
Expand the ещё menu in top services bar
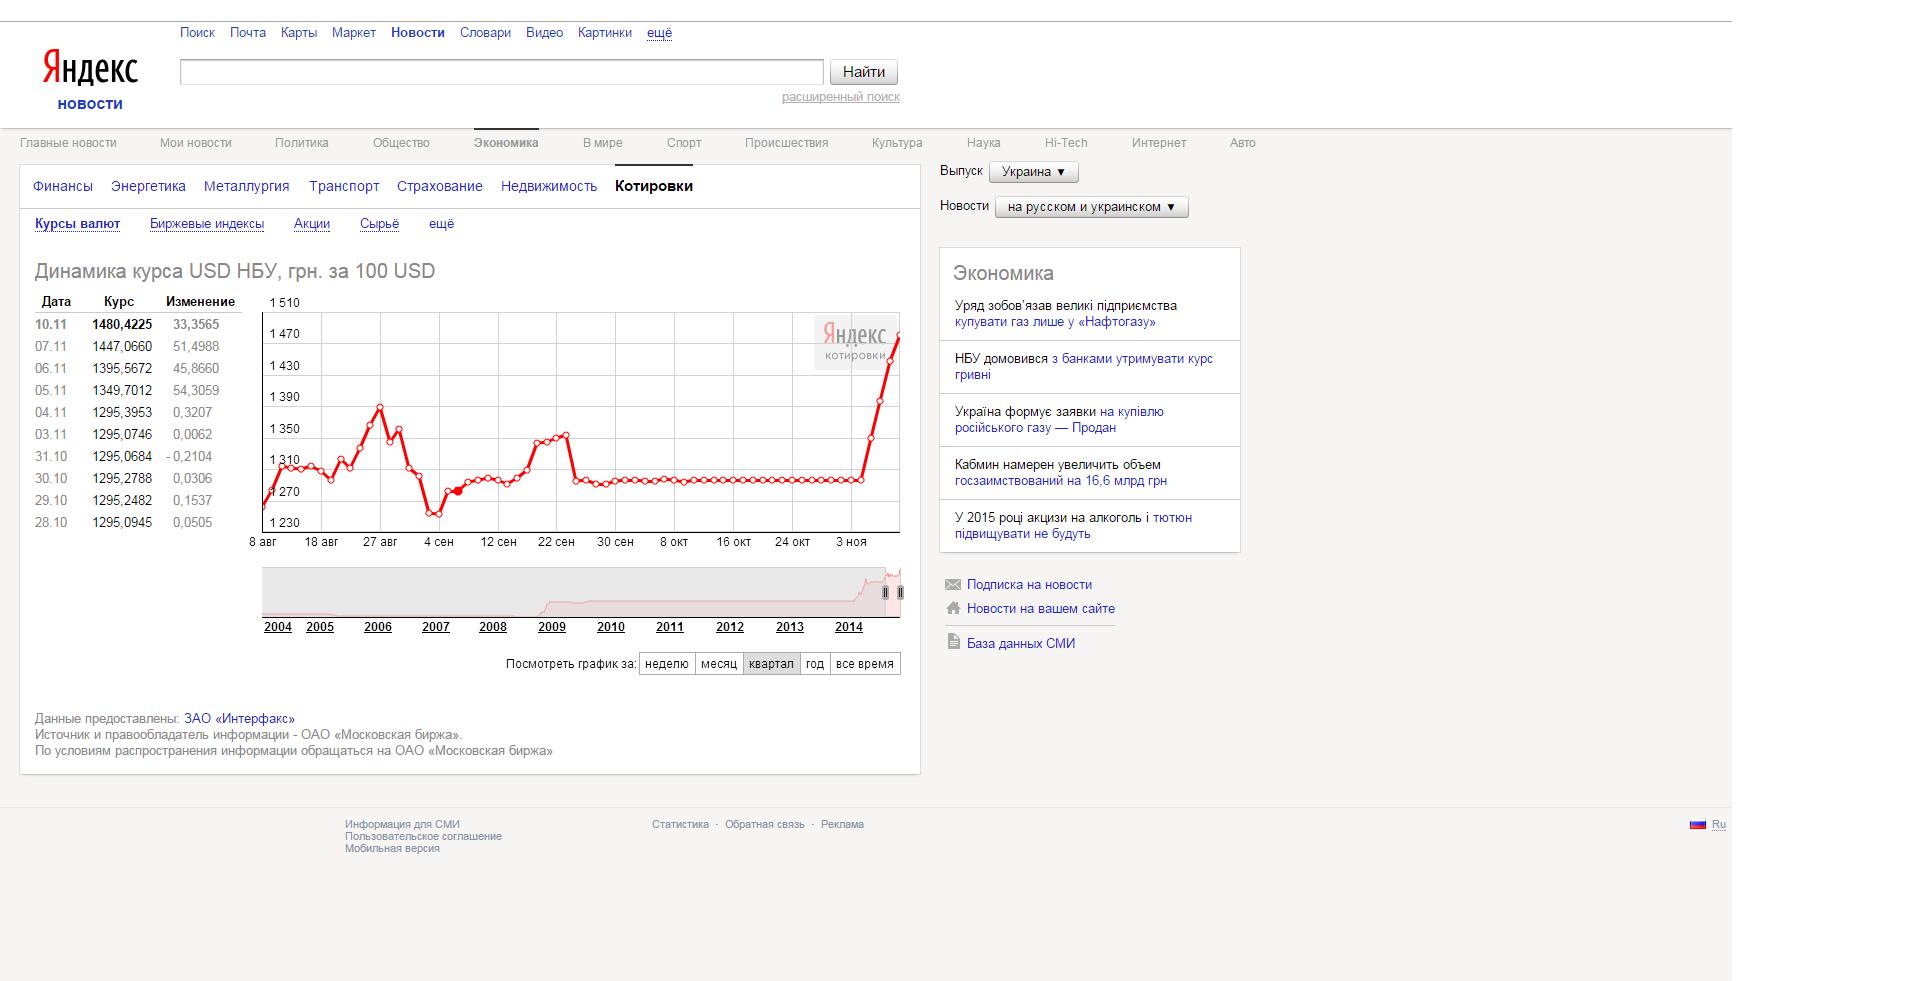(659, 33)
